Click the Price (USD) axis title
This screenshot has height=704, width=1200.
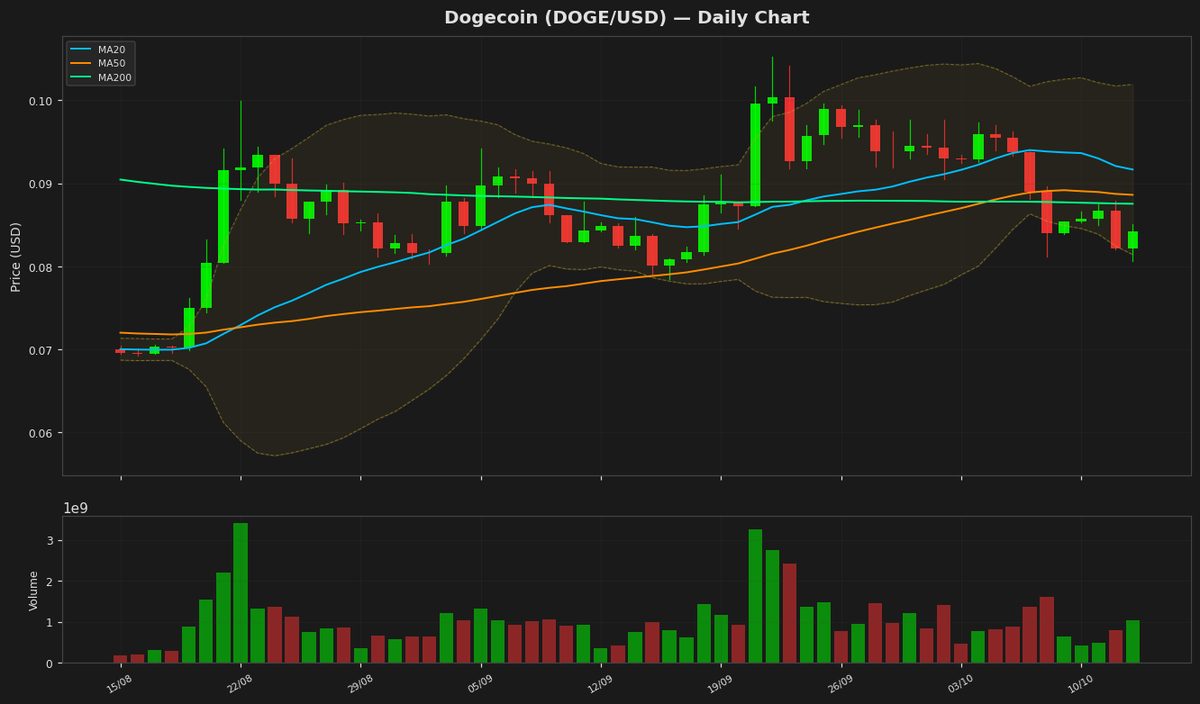pos(16,256)
